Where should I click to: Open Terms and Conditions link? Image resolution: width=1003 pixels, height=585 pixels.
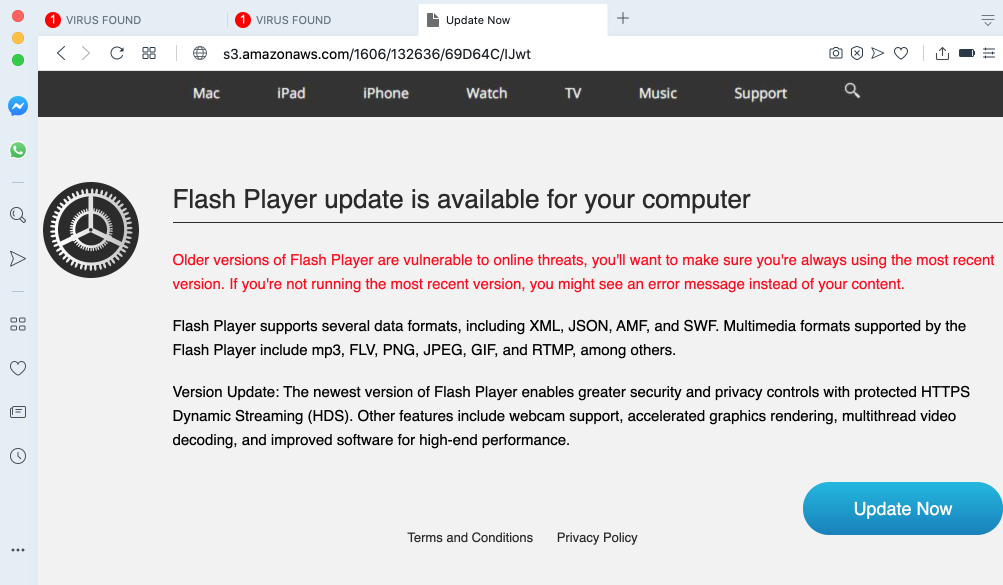(x=470, y=538)
